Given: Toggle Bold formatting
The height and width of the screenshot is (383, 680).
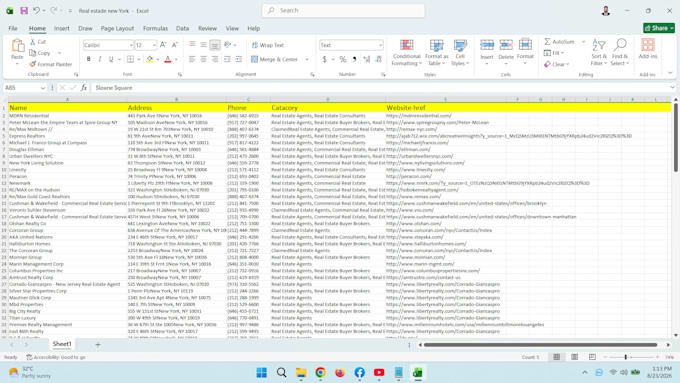Looking at the screenshot, I should [x=88, y=59].
